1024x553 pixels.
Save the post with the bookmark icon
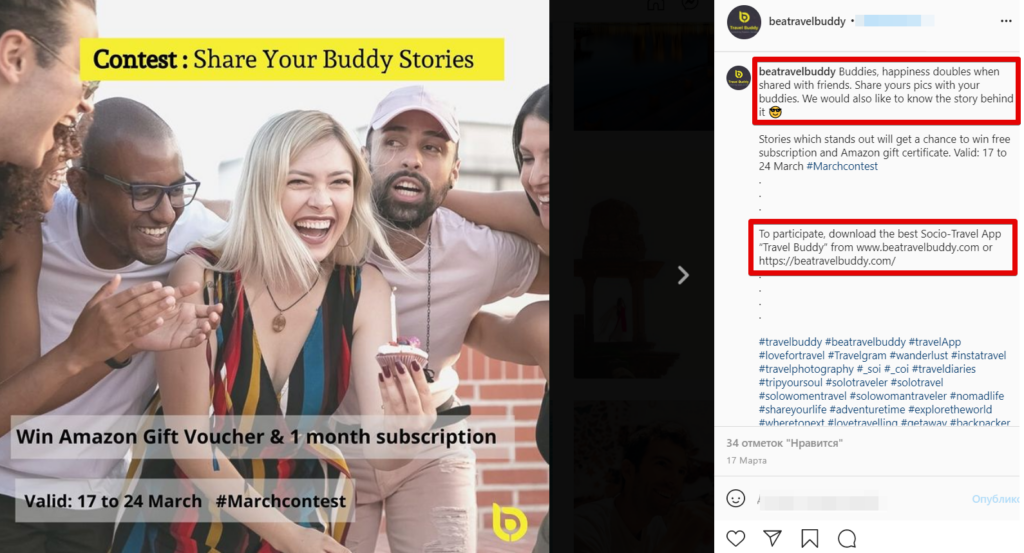(x=809, y=538)
